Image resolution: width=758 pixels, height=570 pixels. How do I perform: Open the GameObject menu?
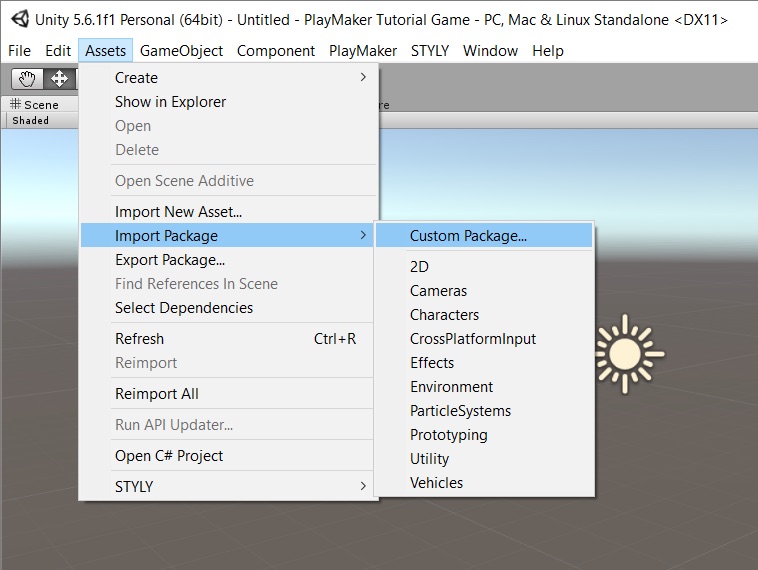pyautogui.click(x=181, y=51)
